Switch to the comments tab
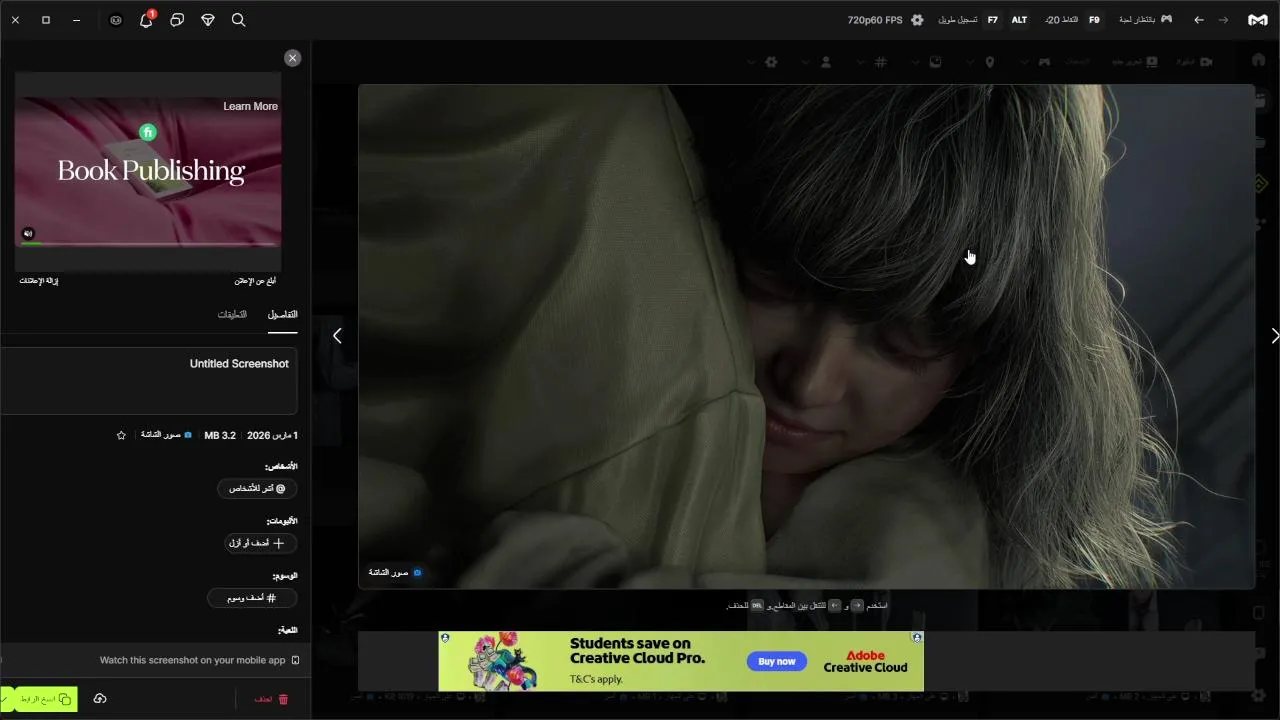 point(232,314)
